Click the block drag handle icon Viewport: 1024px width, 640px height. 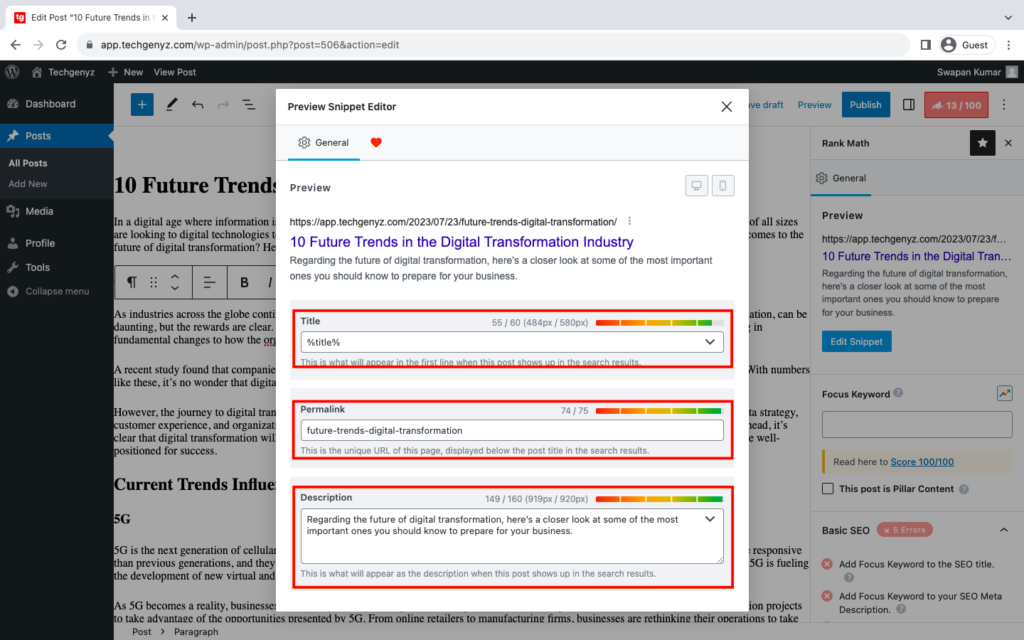pos(153,282)
